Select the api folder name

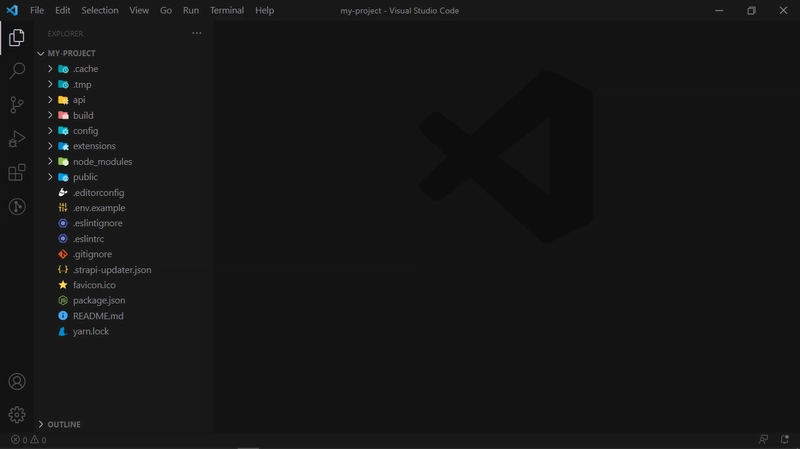coord(79,100)
